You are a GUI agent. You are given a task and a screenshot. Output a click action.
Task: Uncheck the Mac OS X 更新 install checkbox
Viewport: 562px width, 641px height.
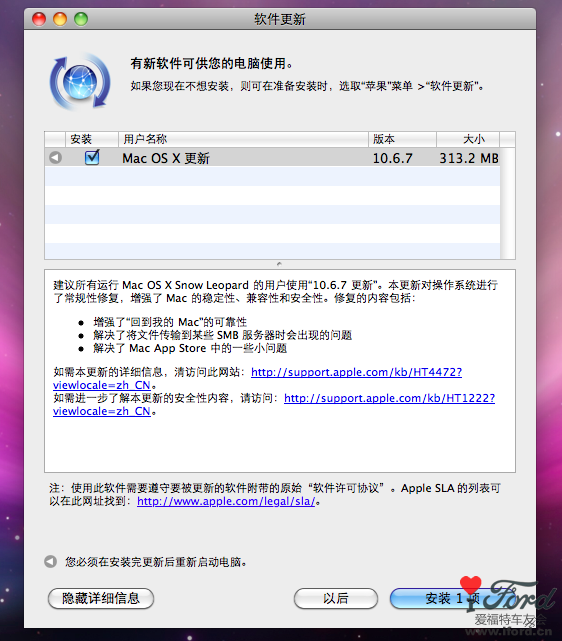(92, 157)
